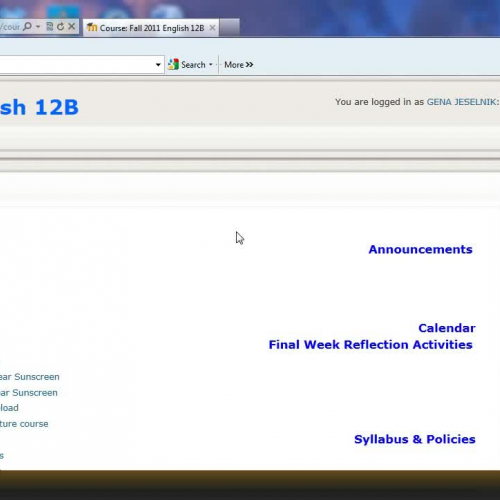Viewport: 500px width, 500px height.
Task: Open the GENA JESELNIK profile link
Action: pyautogui.click(x=462, y=102)
